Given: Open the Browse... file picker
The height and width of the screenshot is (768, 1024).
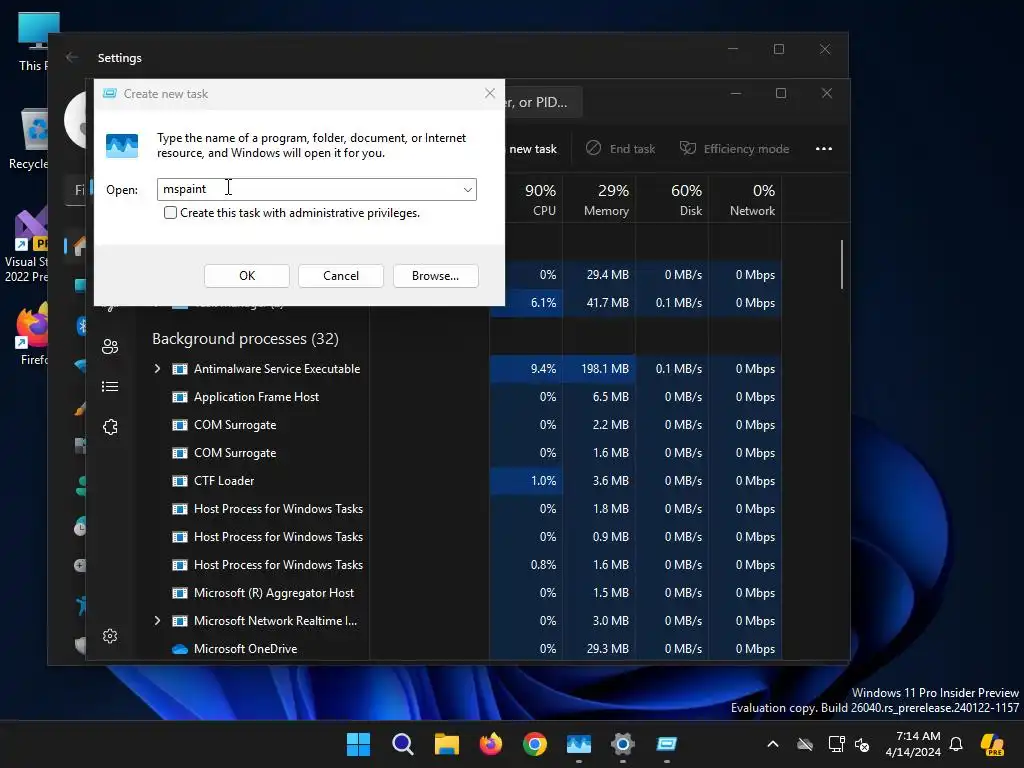Looking at the screenshot, I should (x=436, y=276).
